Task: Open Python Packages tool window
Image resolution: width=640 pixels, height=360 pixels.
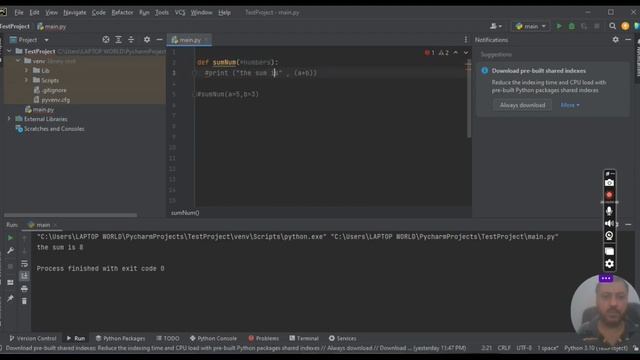Action: (x=120, y=338)
